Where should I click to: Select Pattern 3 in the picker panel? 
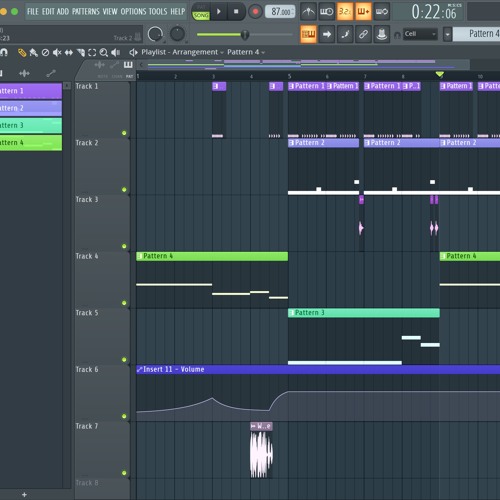[31, 126]
